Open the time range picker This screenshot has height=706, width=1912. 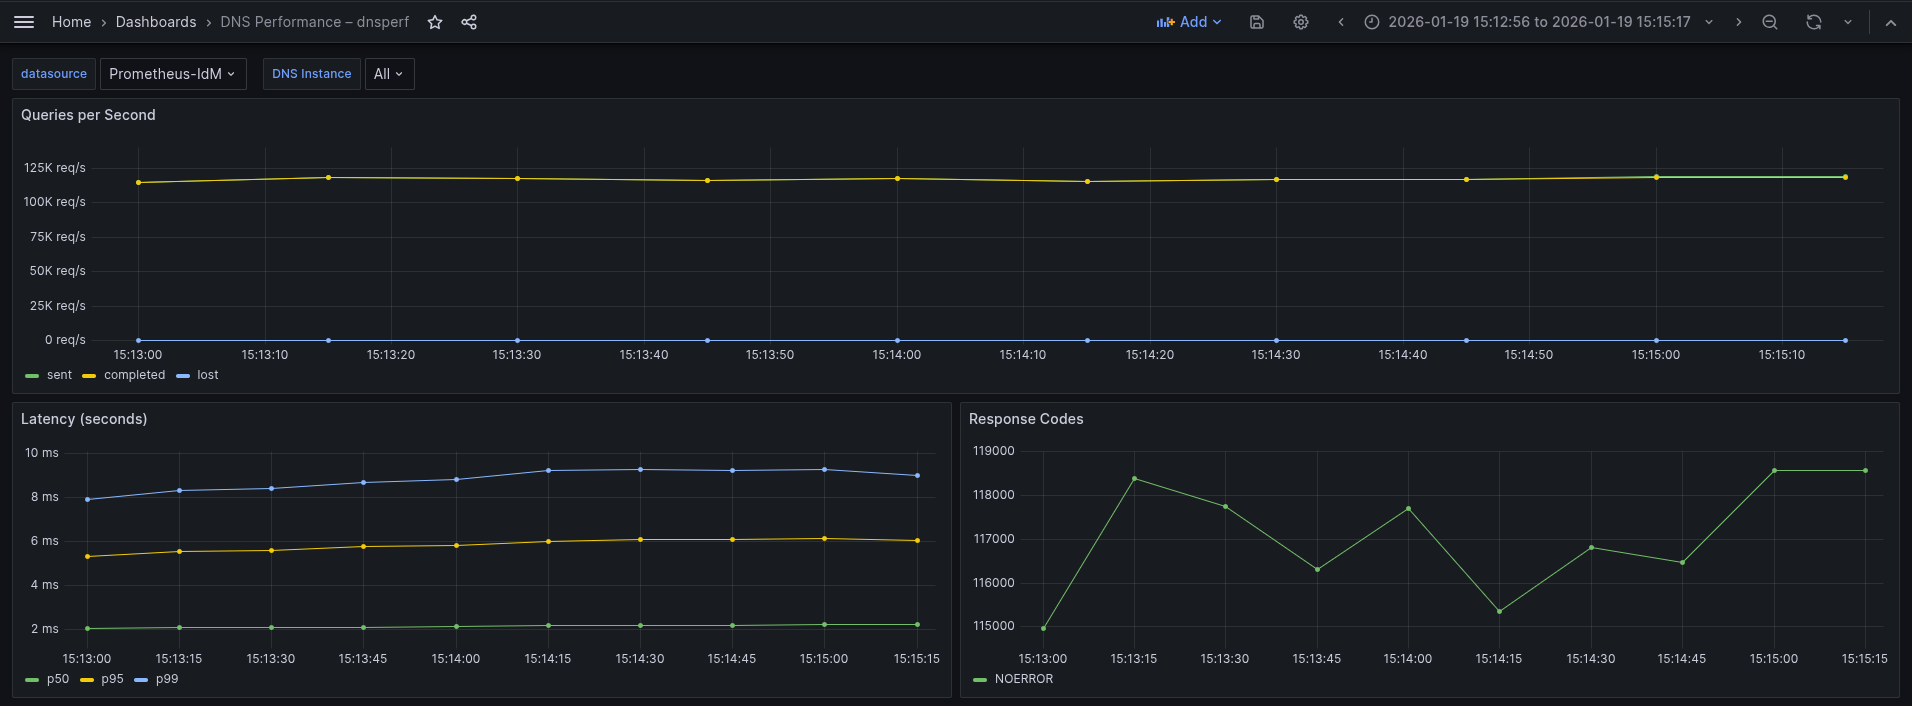point(1538,22)
